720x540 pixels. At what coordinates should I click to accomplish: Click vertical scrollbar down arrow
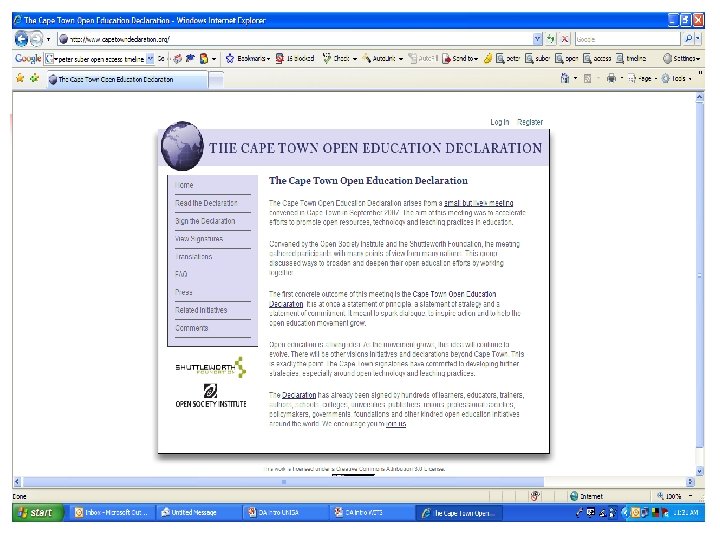point(699,471)
